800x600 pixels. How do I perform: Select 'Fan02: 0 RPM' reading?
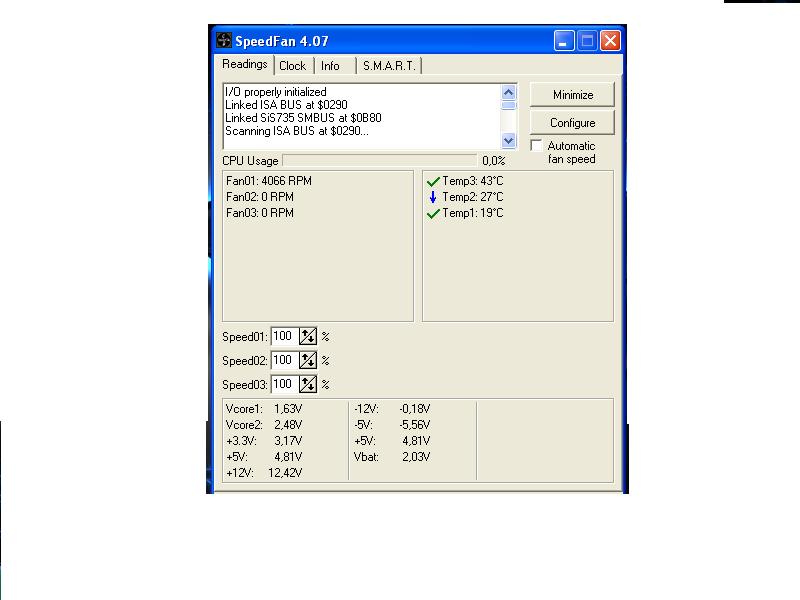click(260, 197)
